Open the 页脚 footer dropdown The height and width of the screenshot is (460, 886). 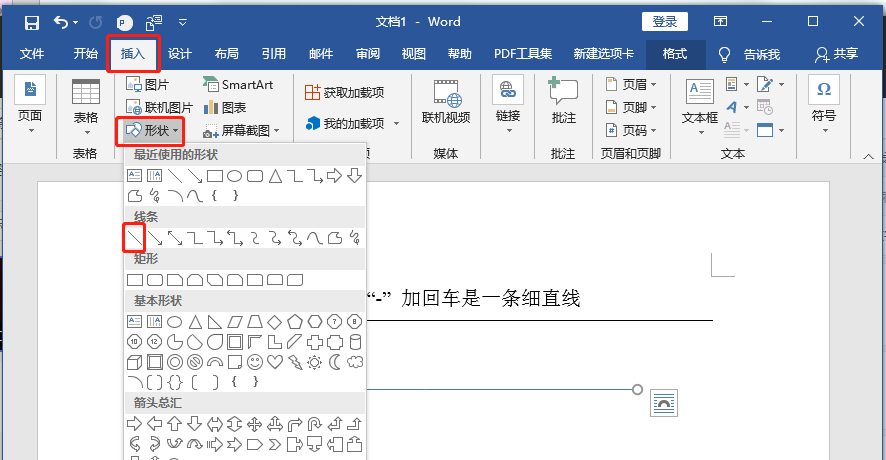(x=631, y=107)
